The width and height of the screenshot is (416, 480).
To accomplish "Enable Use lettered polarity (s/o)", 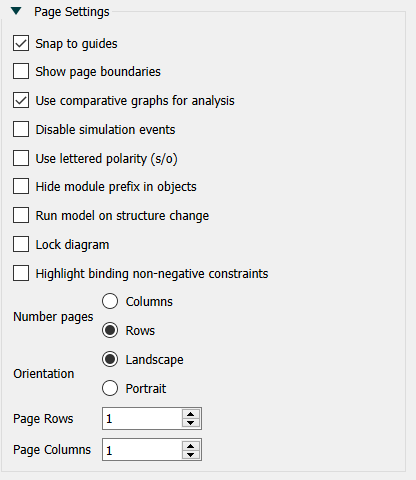I will [x=21, y=158].
